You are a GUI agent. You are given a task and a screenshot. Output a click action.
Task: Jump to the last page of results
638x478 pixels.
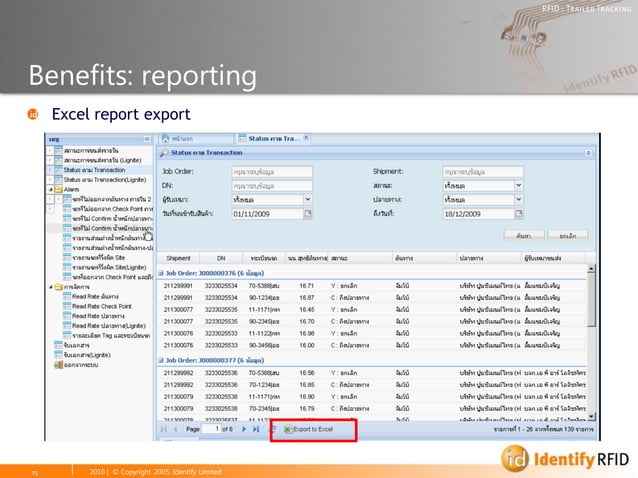(x=255, y=429)
